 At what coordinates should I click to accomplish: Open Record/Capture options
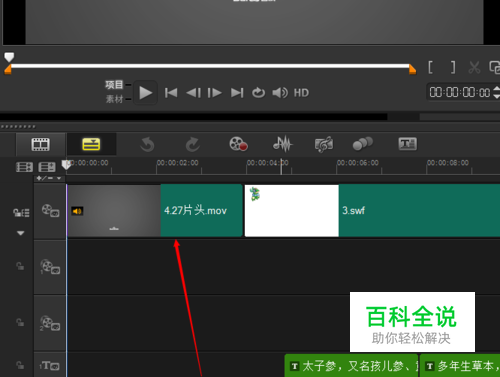click(x=238, y=144)
